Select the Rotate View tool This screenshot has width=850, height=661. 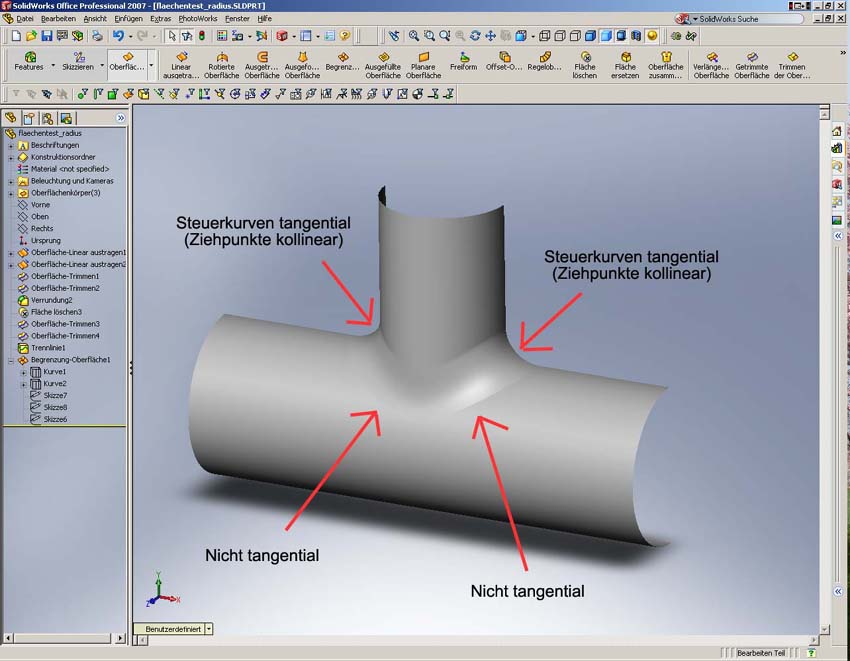coord(475,36)
